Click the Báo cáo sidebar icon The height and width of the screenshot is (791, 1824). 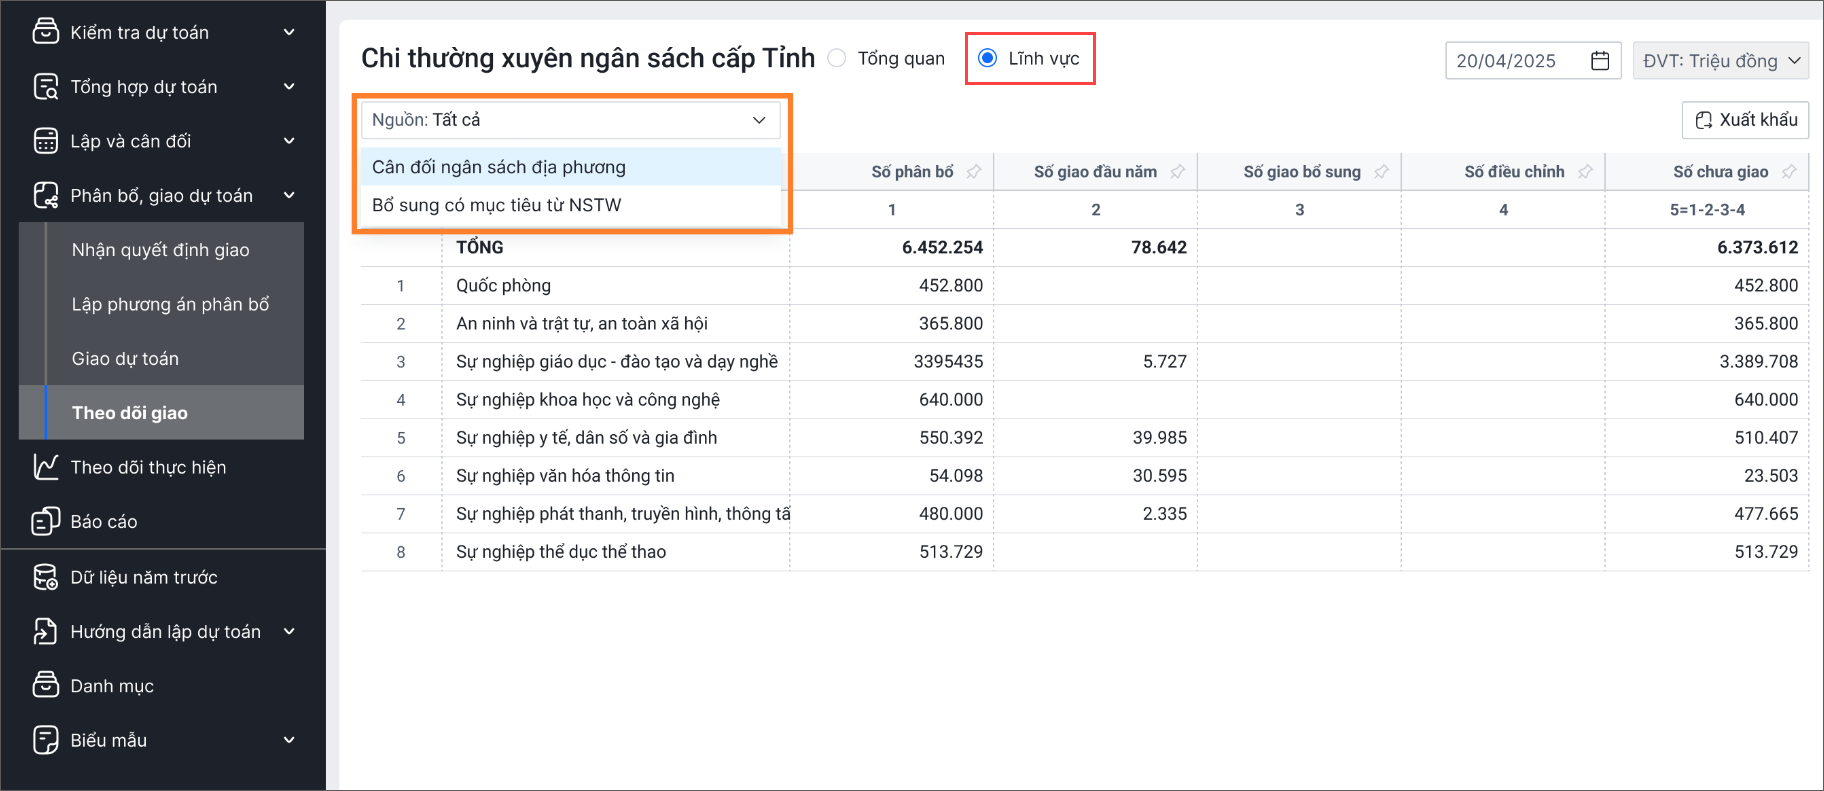tap(45, 522)
